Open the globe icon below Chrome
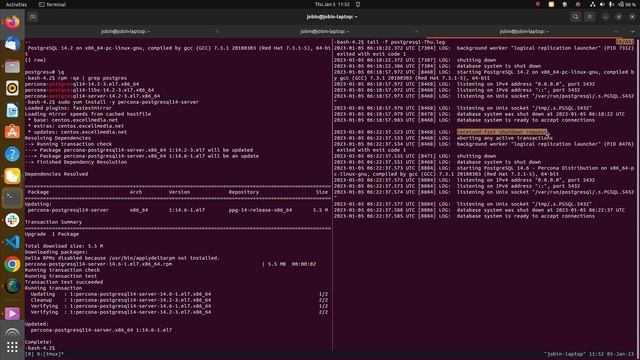 (x=12, y=286)
